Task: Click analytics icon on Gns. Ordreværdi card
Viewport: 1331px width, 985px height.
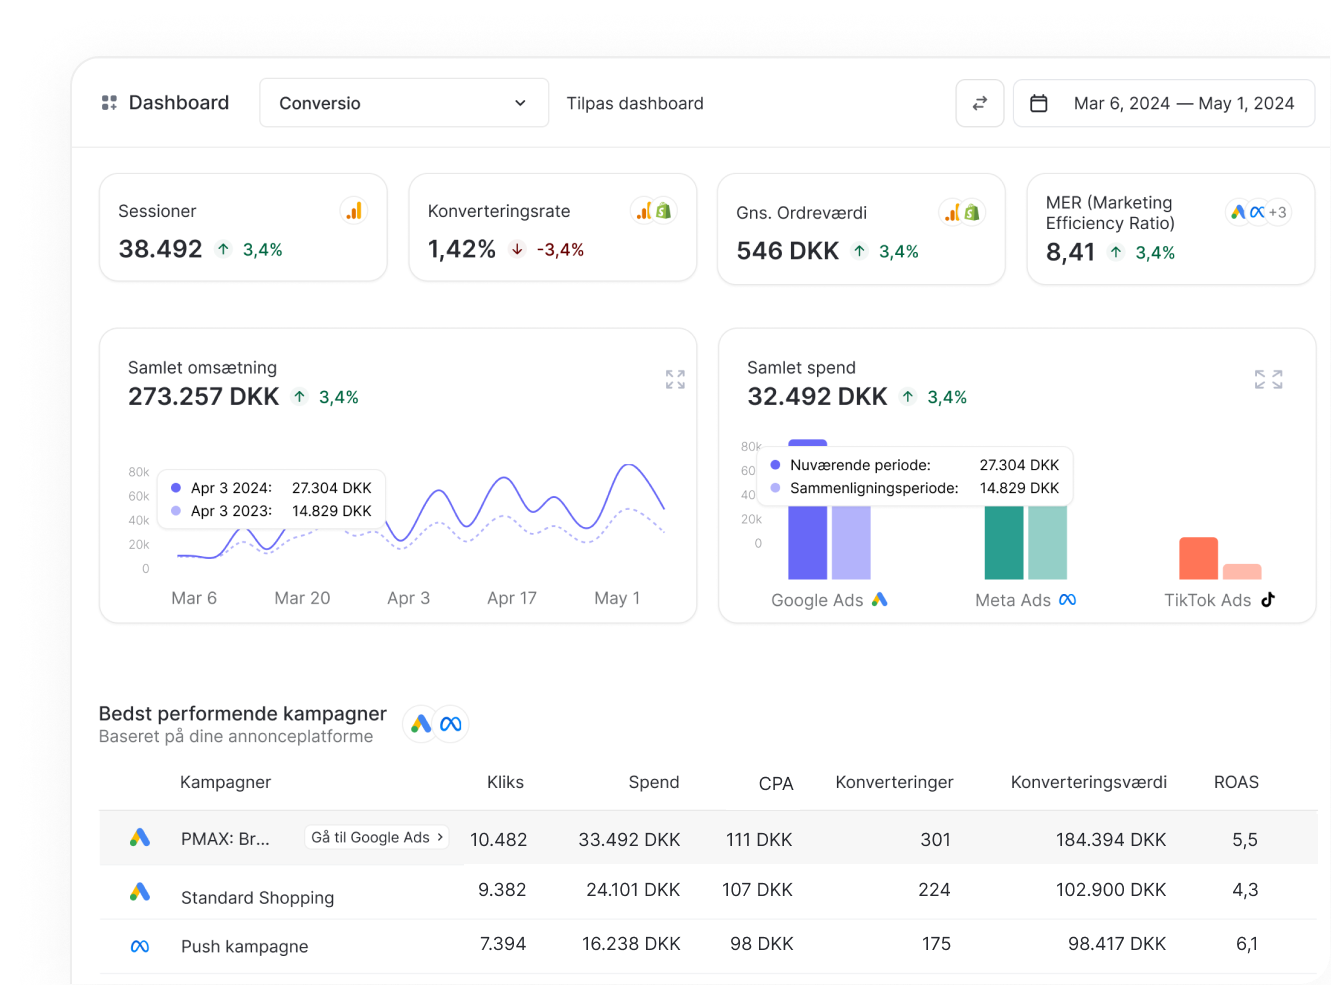Action: pos(953,213)
